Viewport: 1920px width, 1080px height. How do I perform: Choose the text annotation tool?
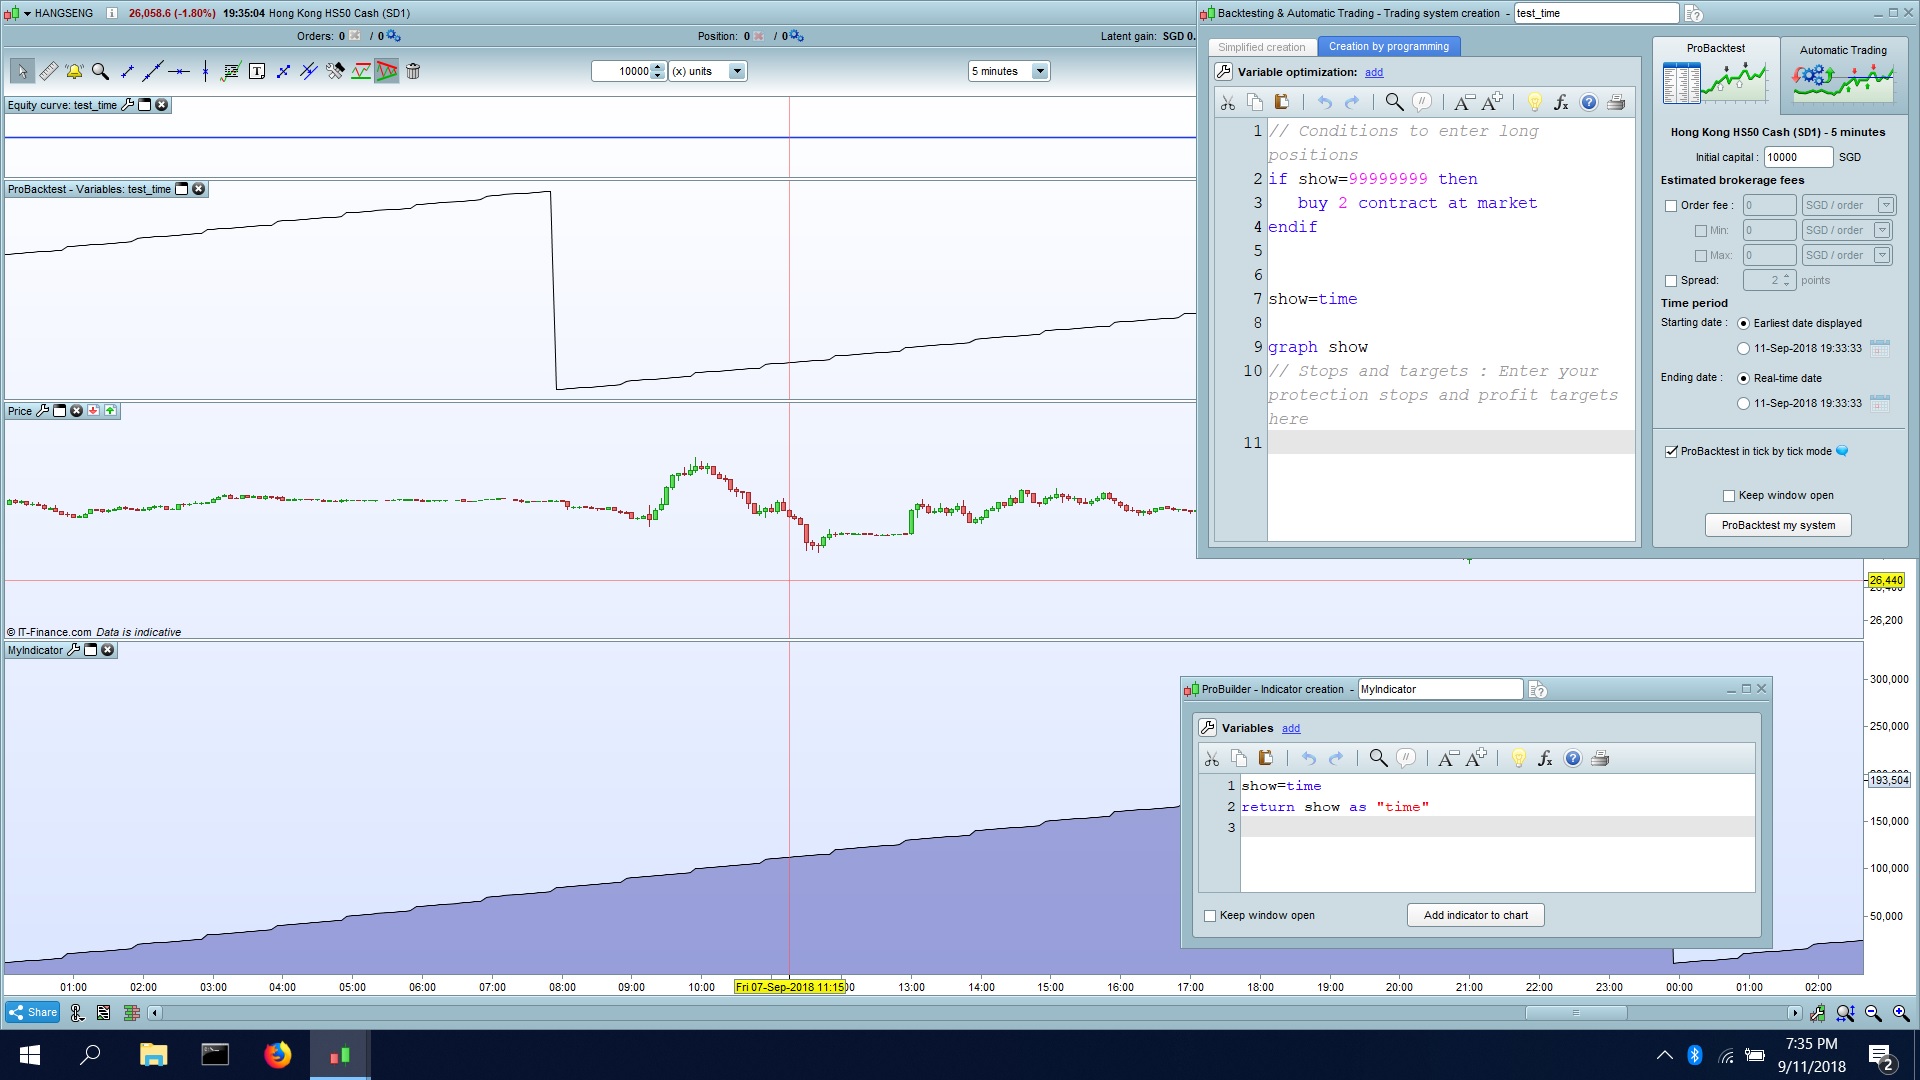[257, 71]
